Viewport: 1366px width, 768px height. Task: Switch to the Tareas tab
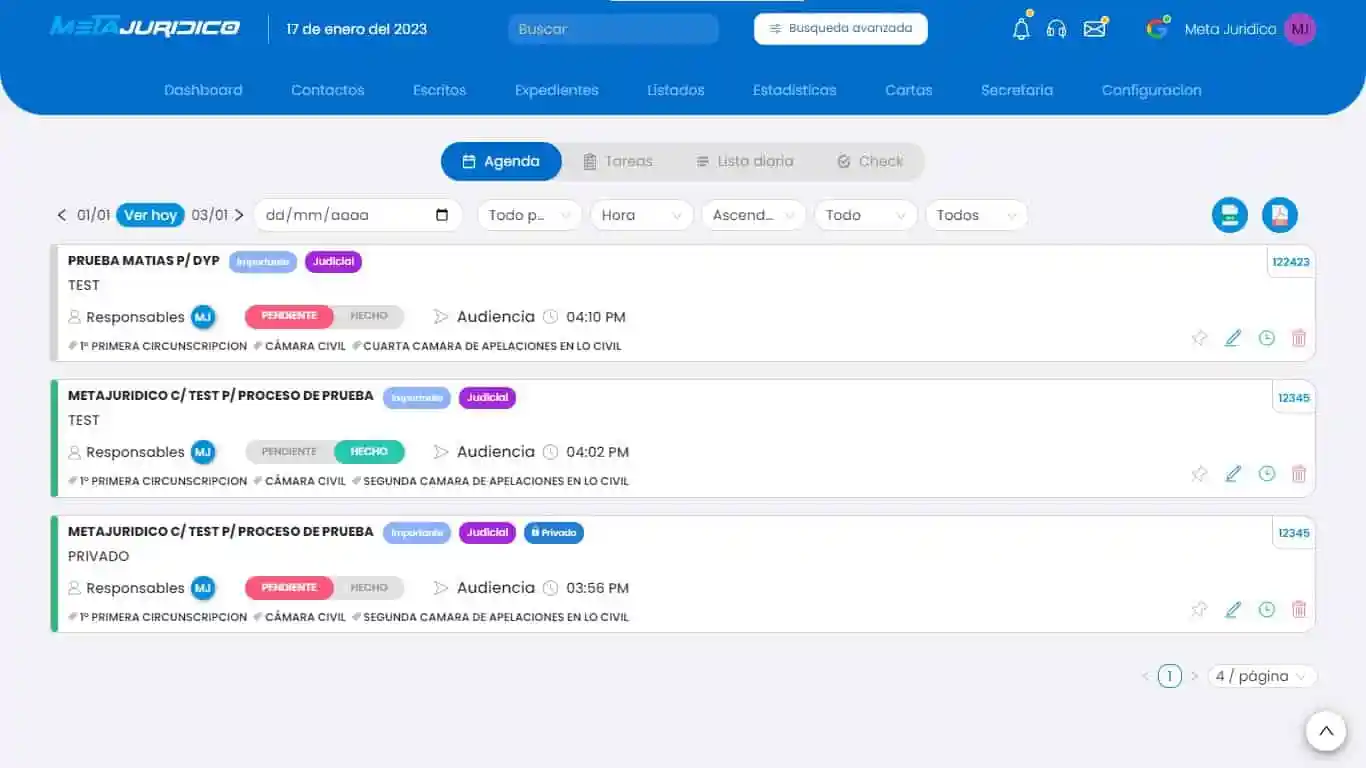(x=619, y=161)
